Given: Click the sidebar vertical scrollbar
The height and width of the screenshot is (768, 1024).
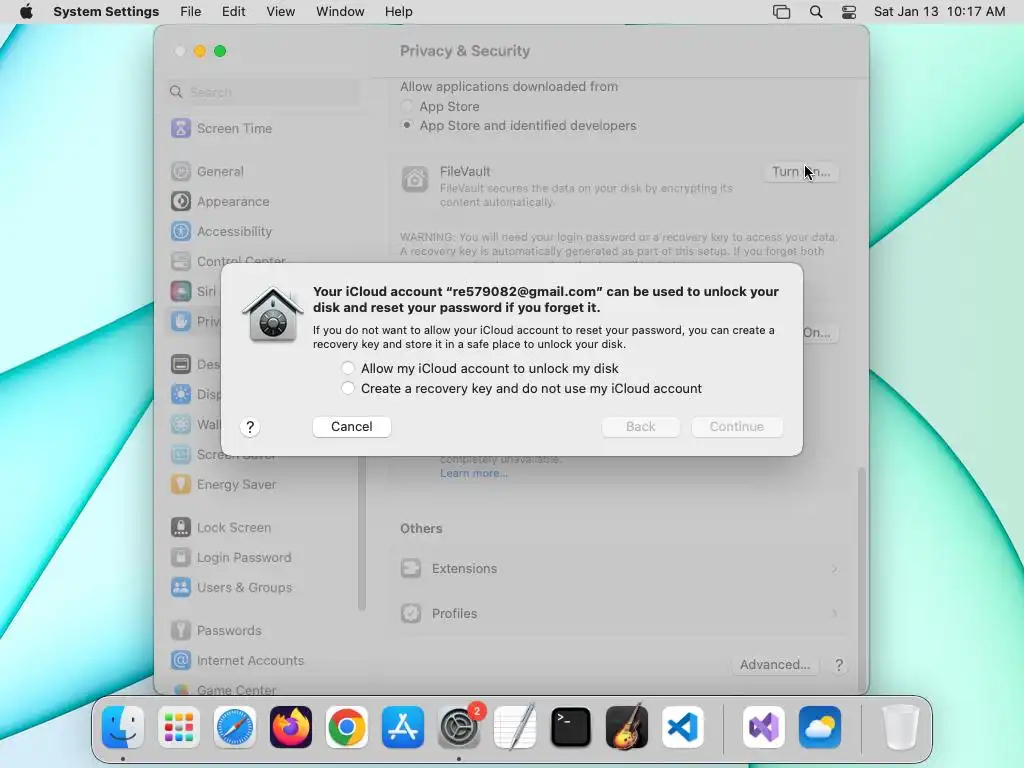Looking at the screenshot, I should click(362, 532).
